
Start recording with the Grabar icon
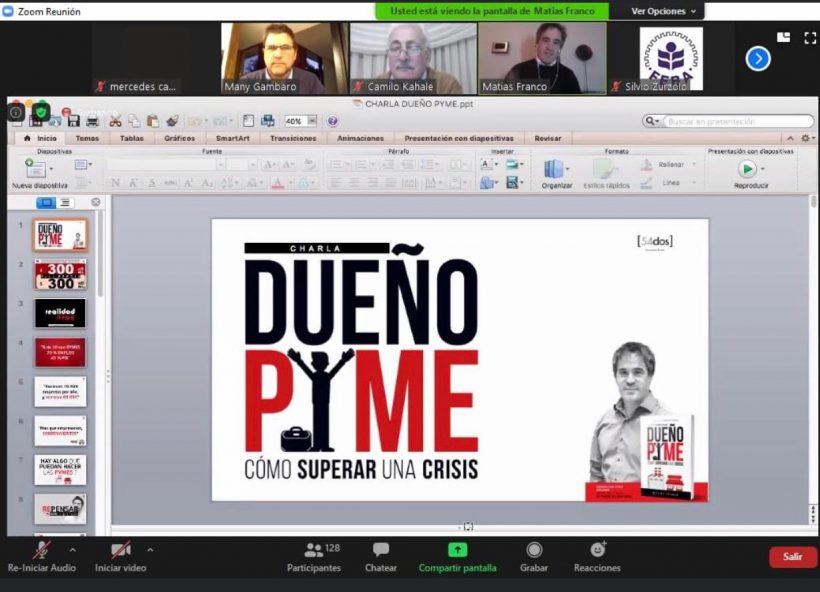click(x=534, y=550)
